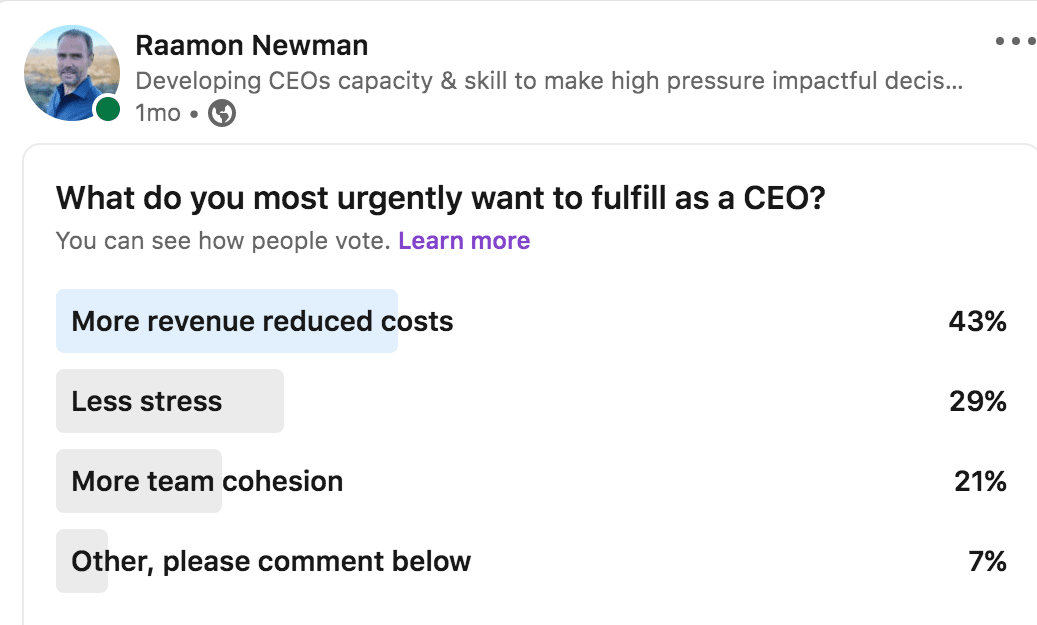The height and width of the screenshot is (625, 1037).
Task: Click the blue highlighted 43% result bar
Action: 227,321
